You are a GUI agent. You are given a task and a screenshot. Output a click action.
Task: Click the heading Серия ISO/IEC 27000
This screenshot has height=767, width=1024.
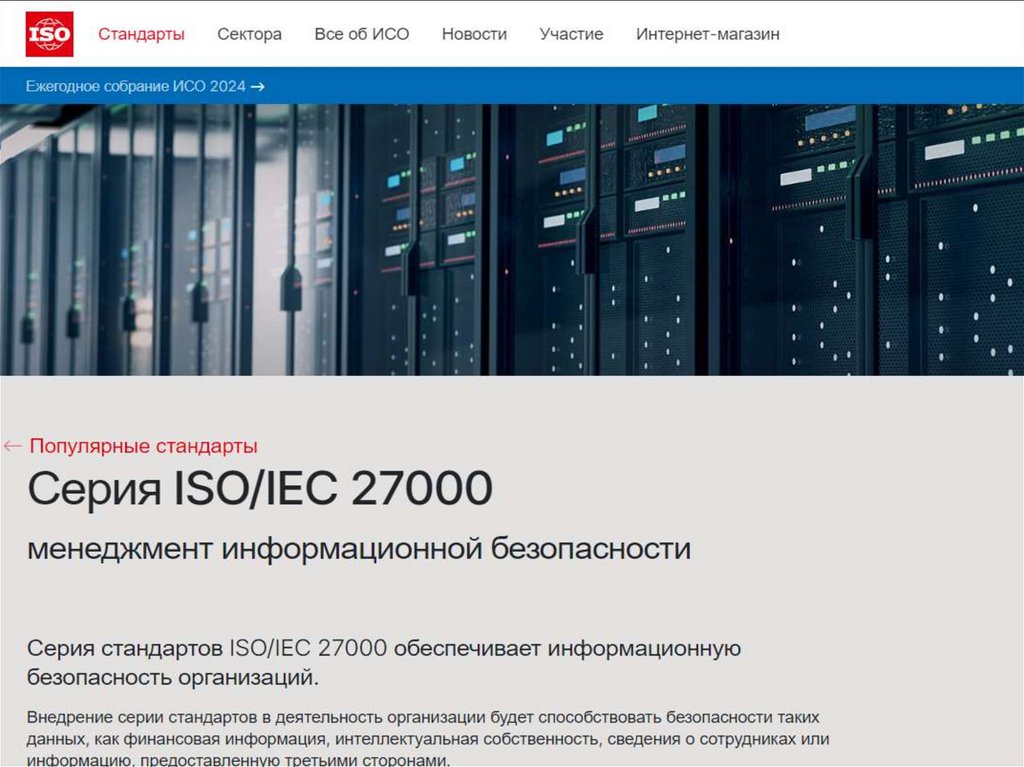(x=260, y=488)
